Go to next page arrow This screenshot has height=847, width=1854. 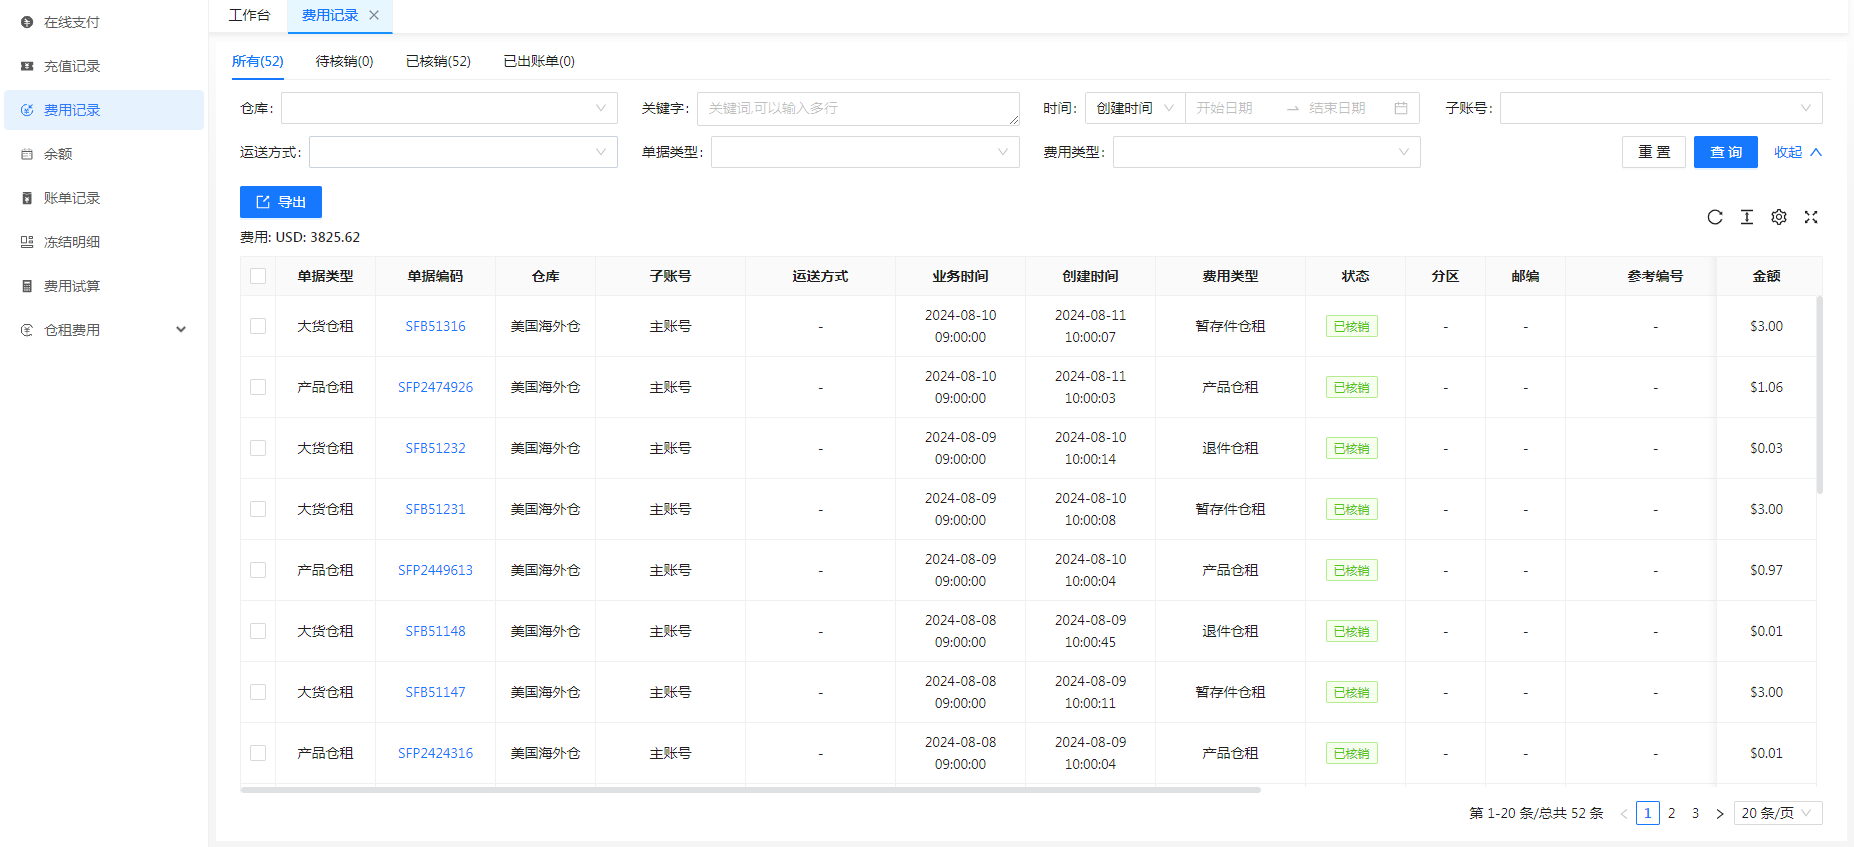[x=1720, y=813]
